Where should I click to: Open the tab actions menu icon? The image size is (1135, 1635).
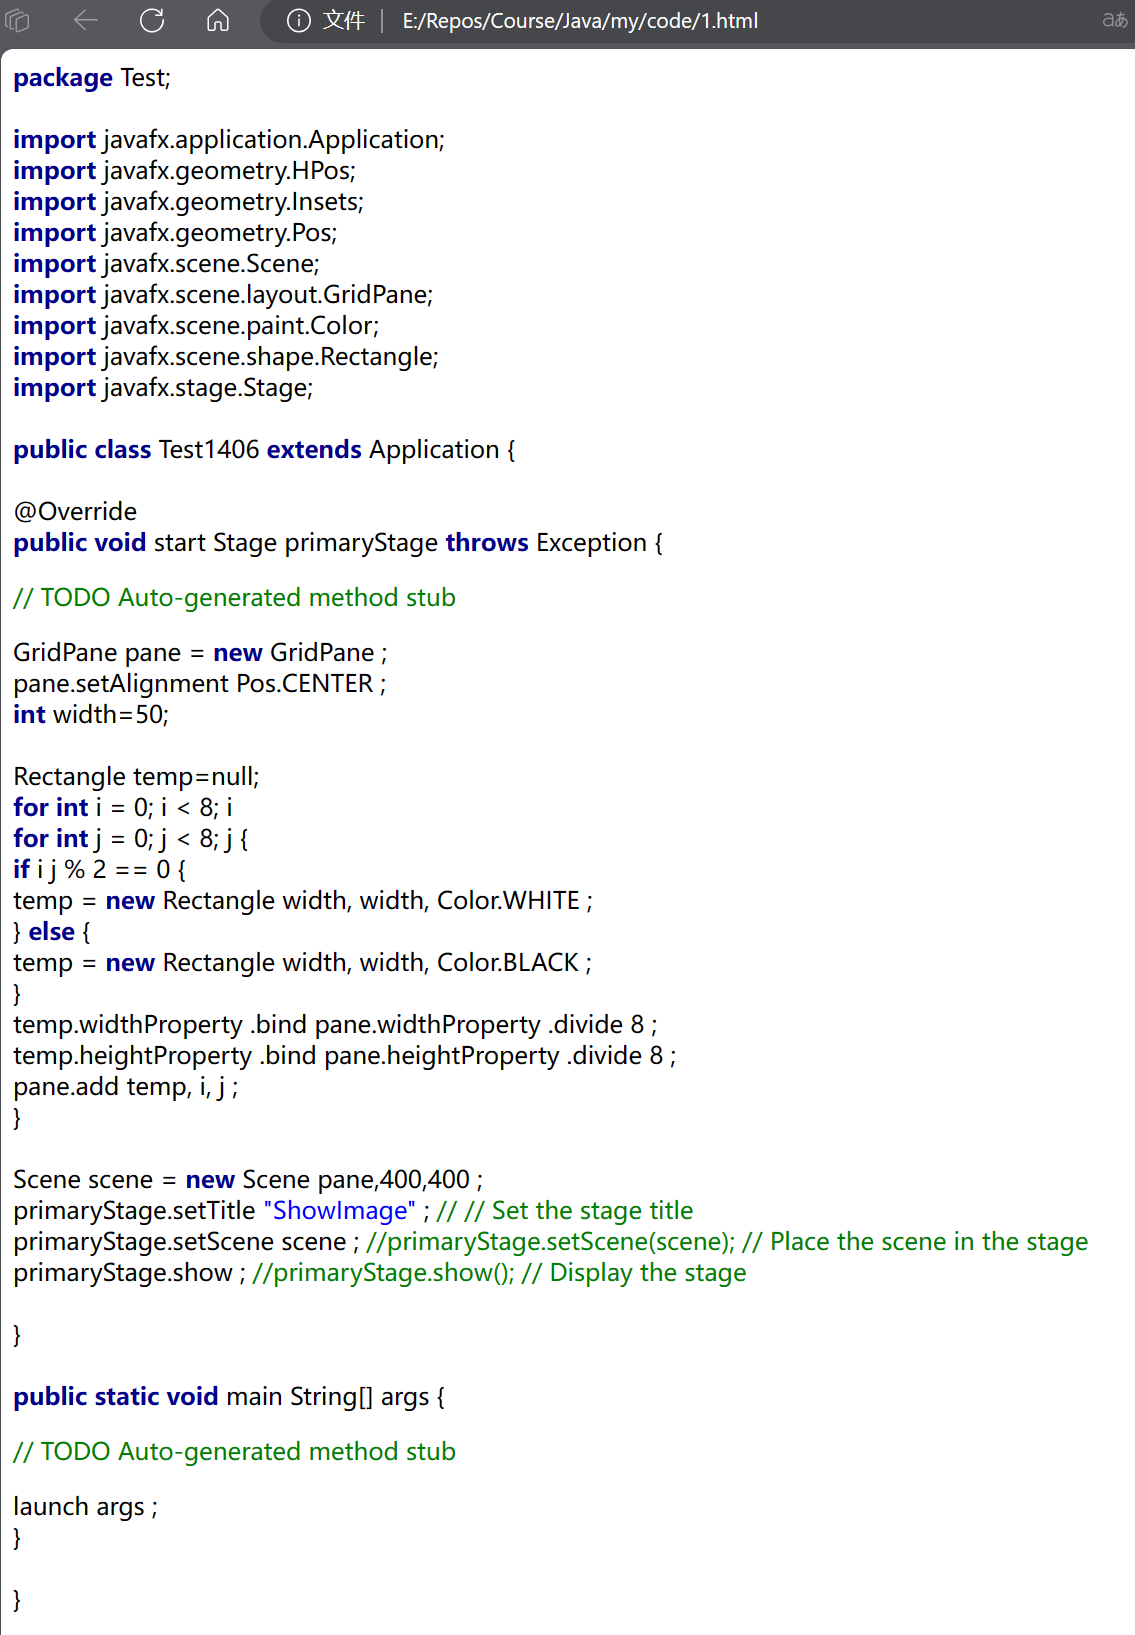click(x=18, y=20)
